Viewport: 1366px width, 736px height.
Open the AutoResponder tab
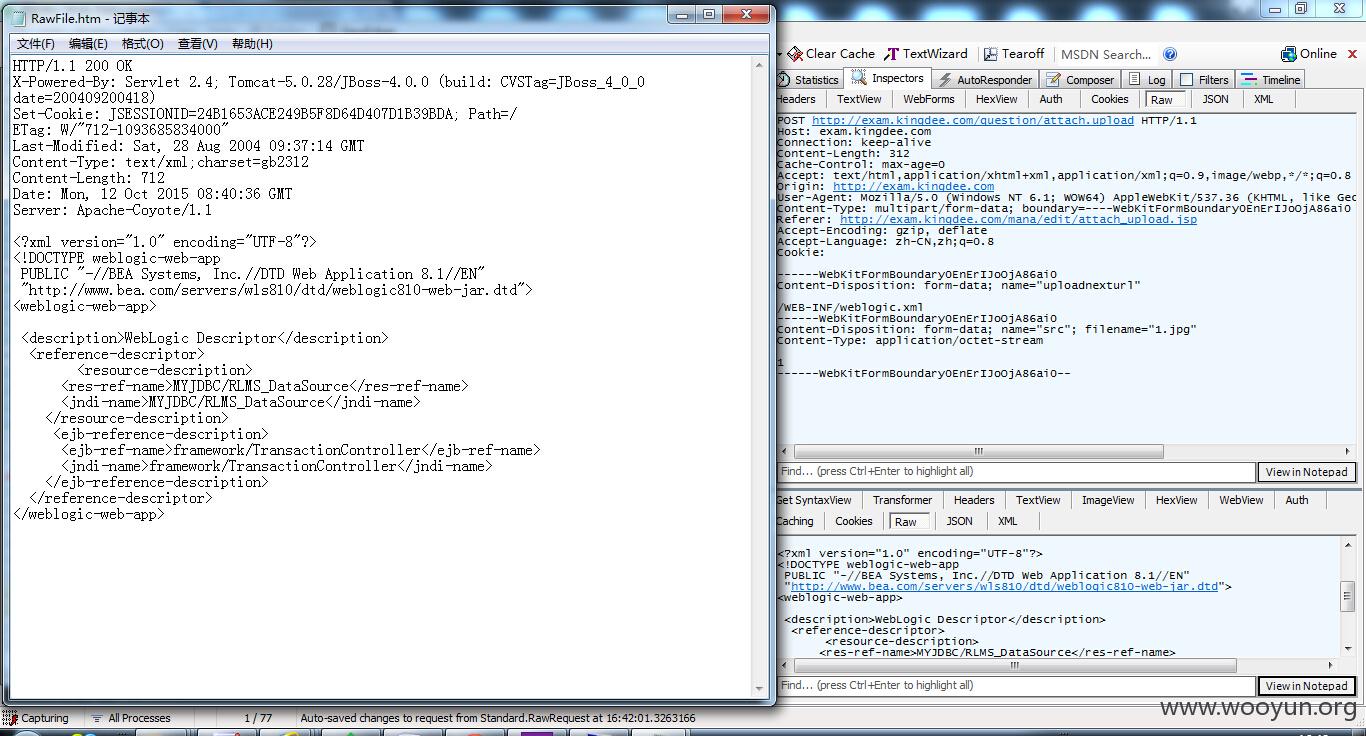coord(985,80)
